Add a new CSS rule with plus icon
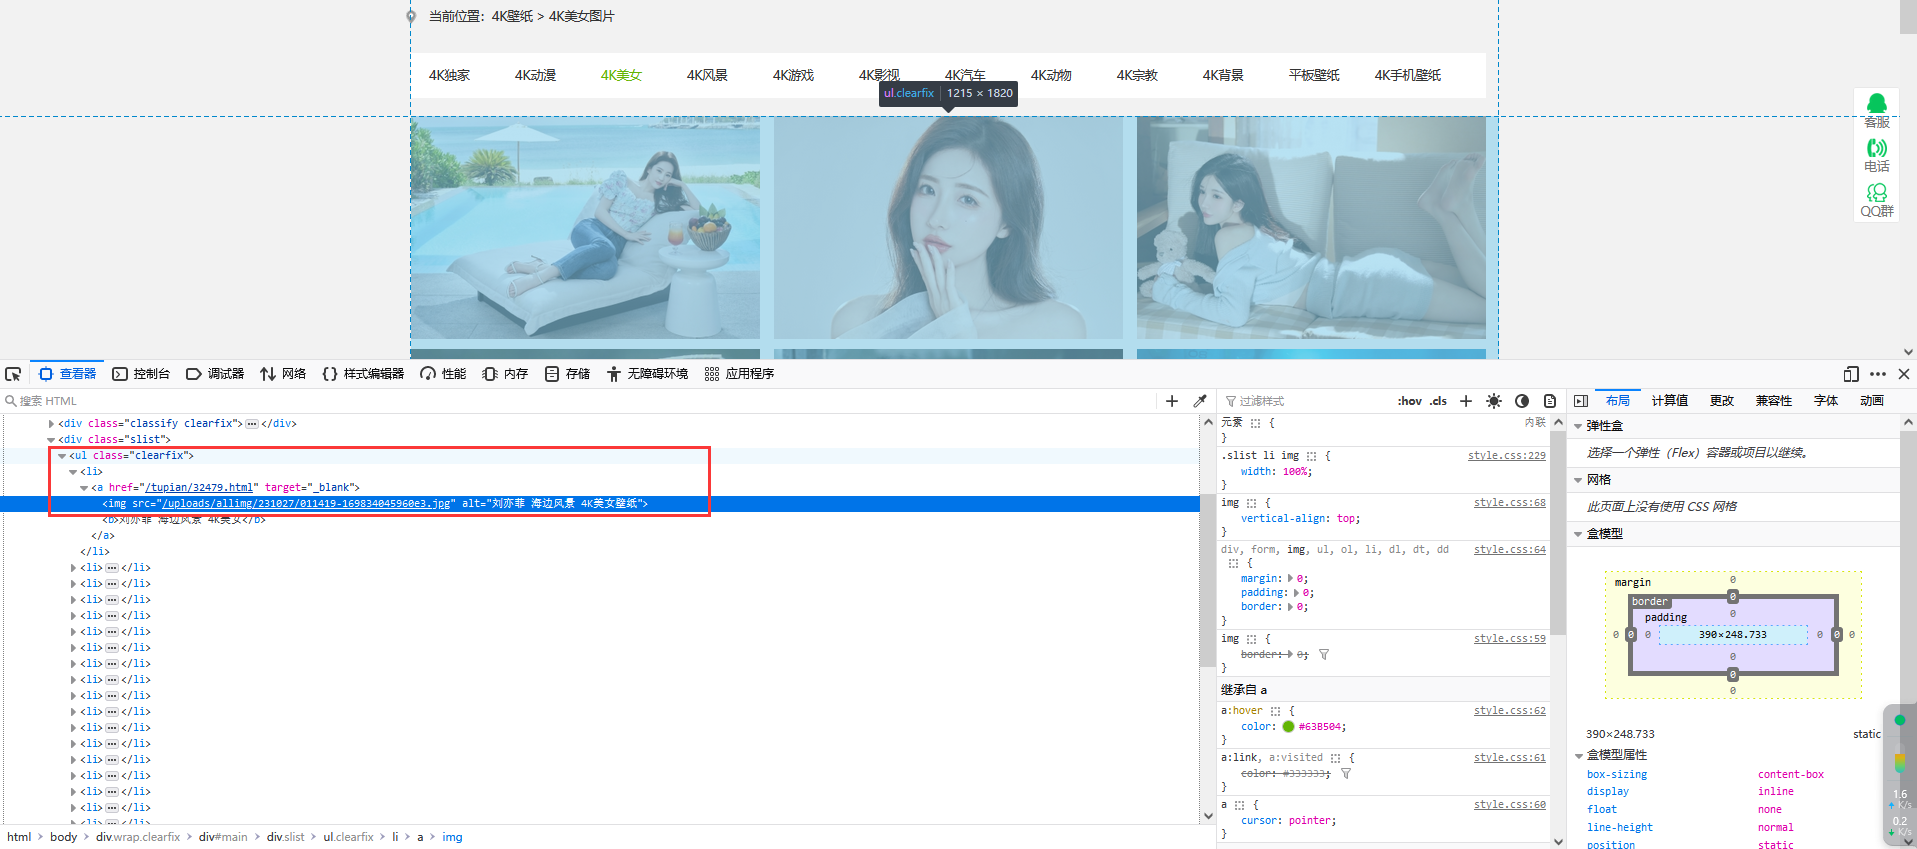The width and height of the screenshot is (1917, 849). tap(1466, 401)
